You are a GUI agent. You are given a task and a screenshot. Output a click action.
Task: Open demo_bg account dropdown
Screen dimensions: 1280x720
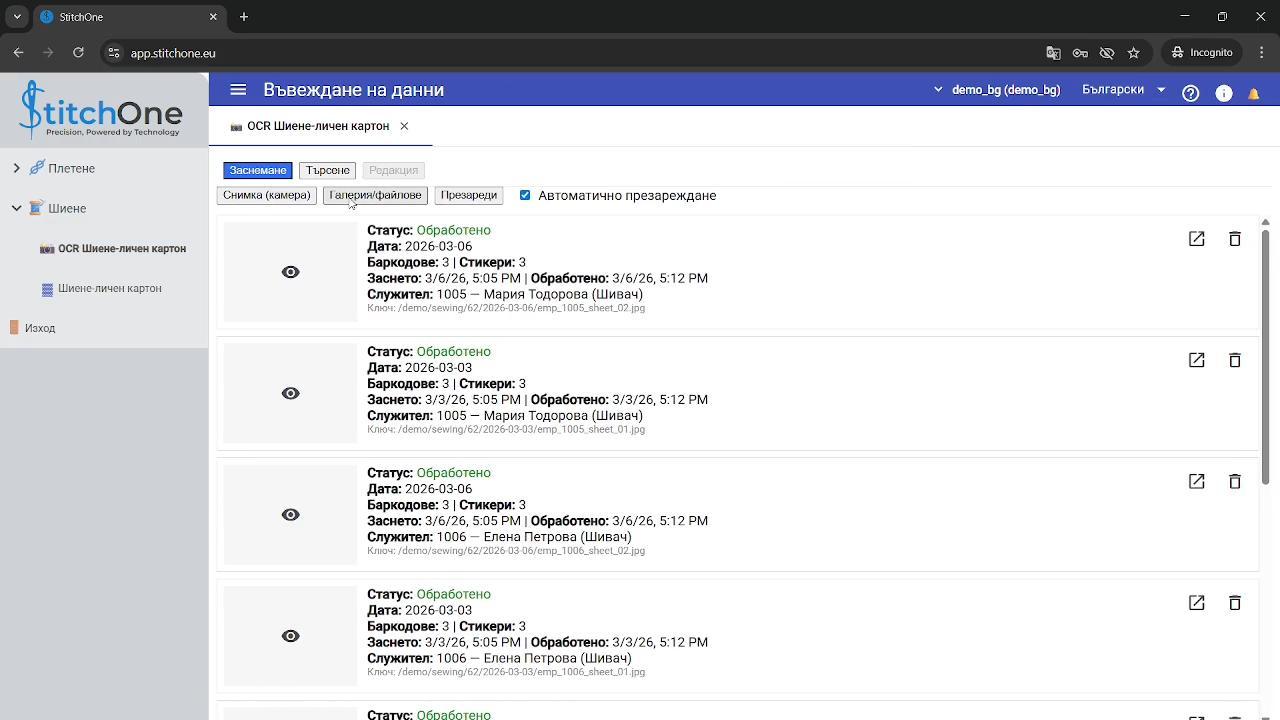[x=997, y=90]
